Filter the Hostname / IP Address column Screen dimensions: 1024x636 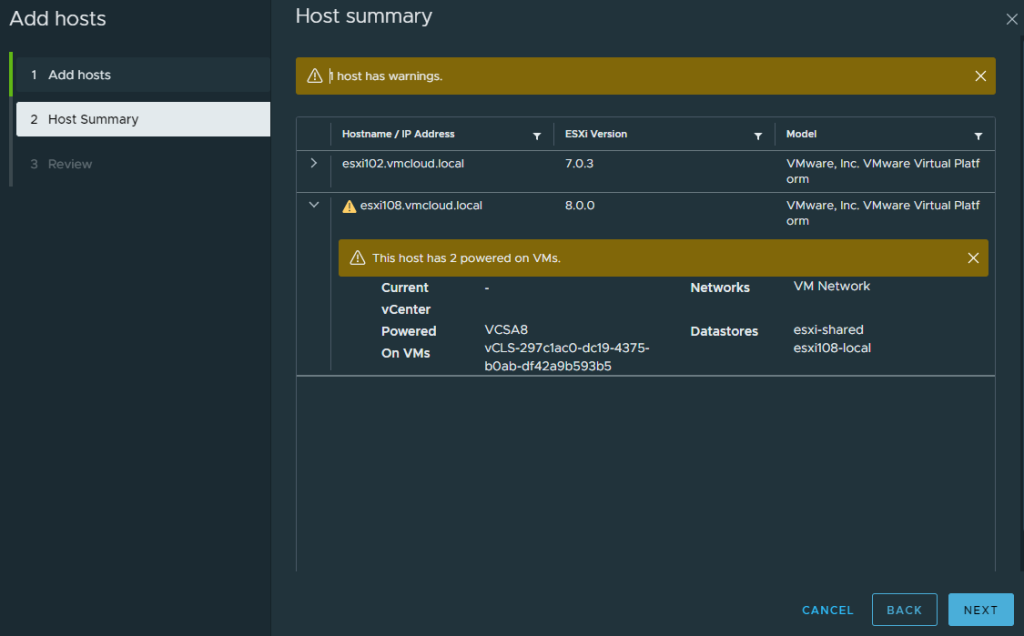tap(537, 135)
